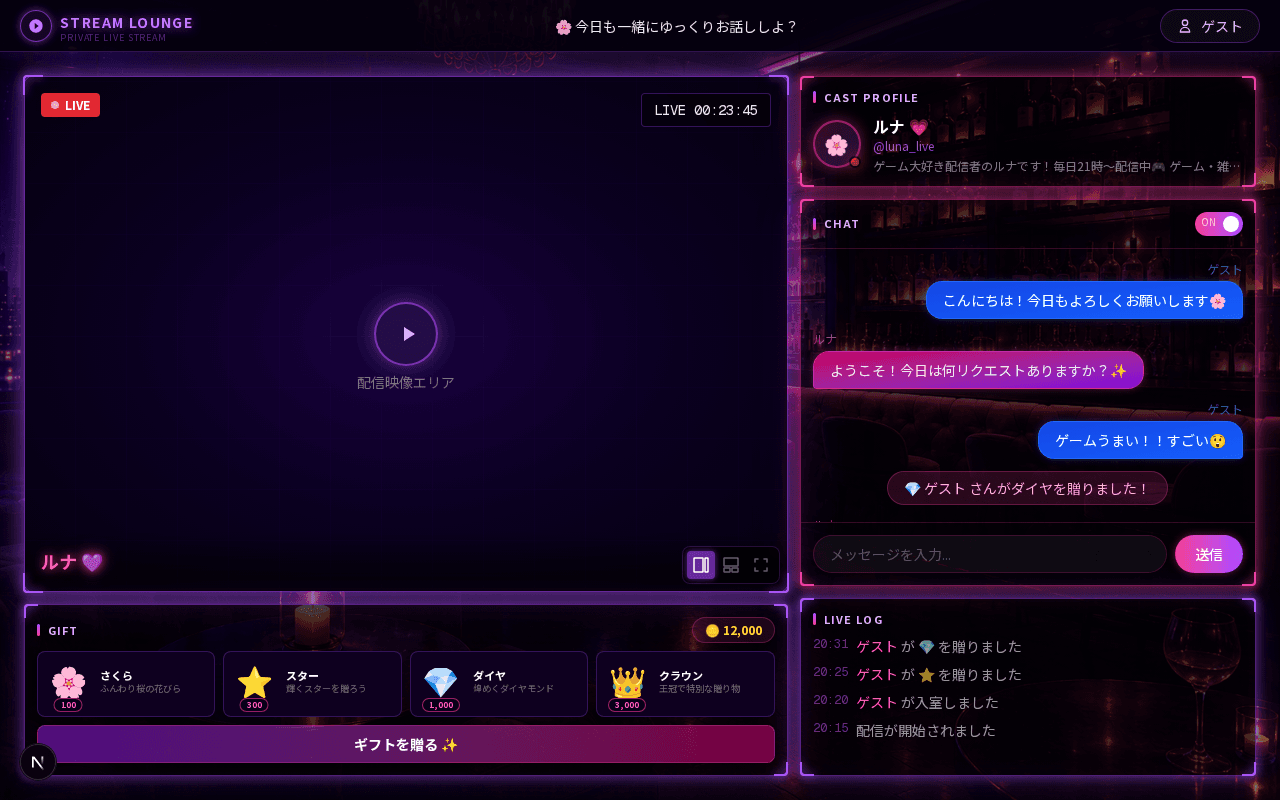
Task: Click the cast profile bio text
Action: pyautogui.click(x=1058, y=166)
